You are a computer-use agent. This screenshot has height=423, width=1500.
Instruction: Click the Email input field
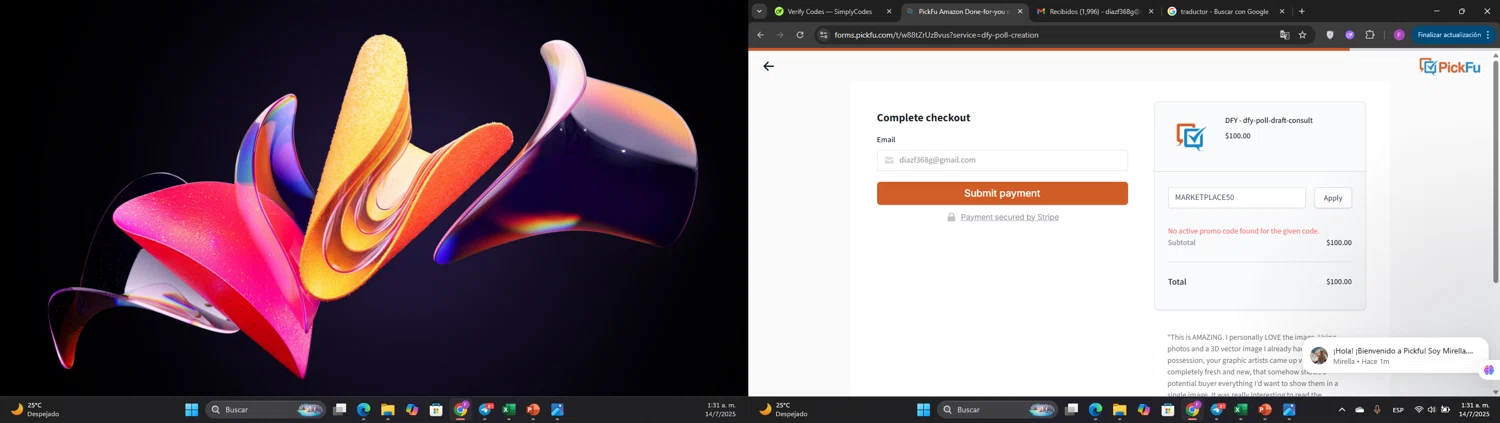[x=1002, y=160]
